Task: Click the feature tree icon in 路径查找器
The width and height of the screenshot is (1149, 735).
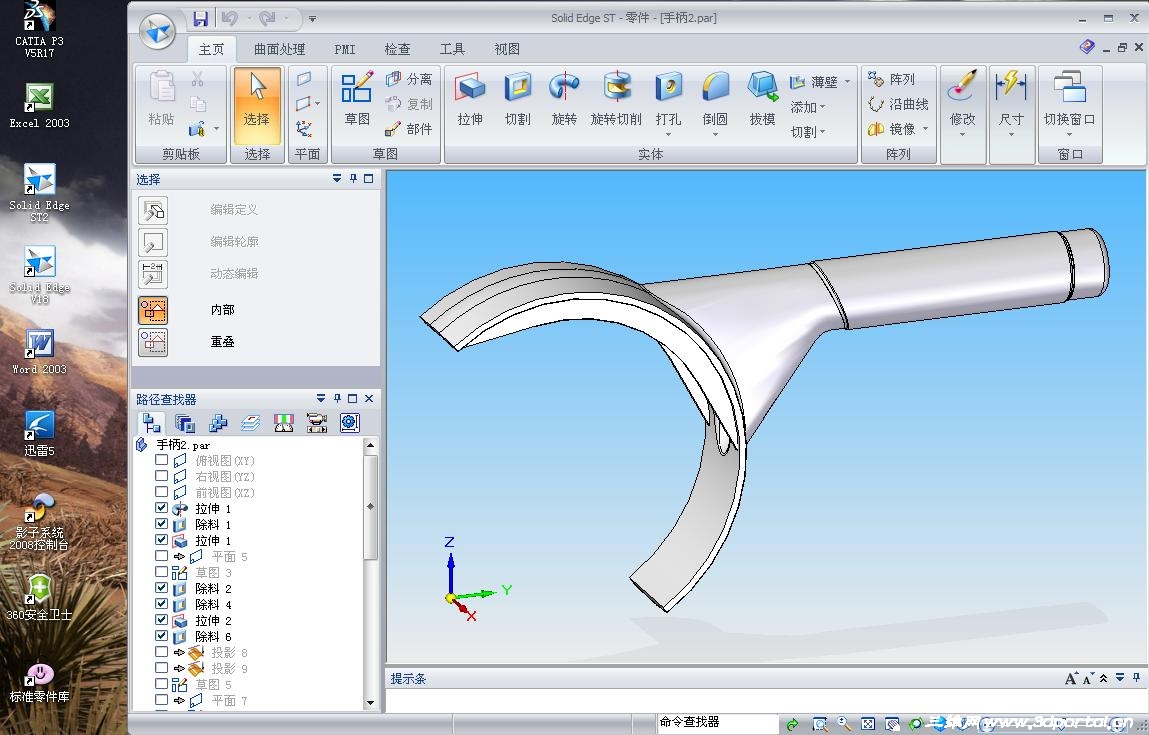Action: coord(152,423)
